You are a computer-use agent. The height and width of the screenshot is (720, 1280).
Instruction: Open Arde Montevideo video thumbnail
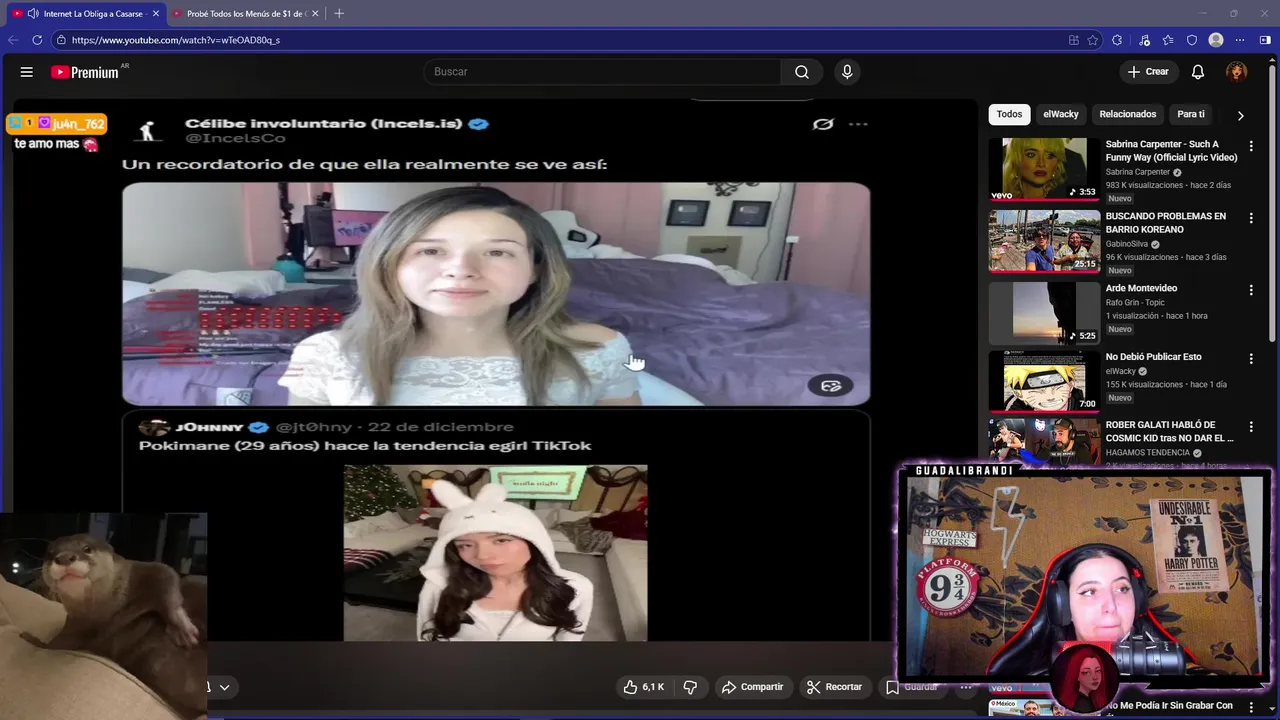click(x=1044, y=313)
